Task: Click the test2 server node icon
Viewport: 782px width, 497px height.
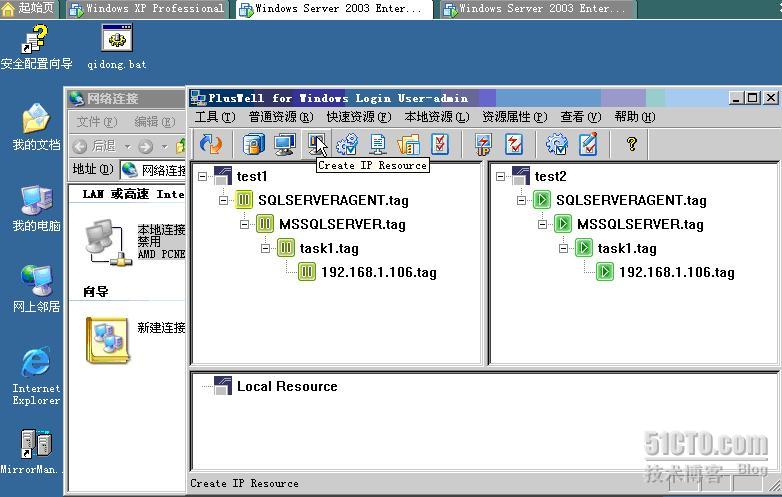Action: pyautogui.click(x=521, y=175)
